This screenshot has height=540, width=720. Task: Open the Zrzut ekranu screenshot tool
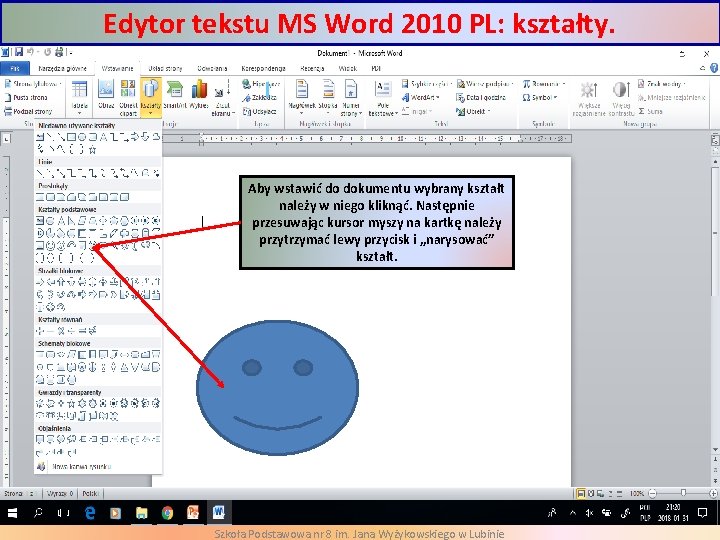point(223,97)
